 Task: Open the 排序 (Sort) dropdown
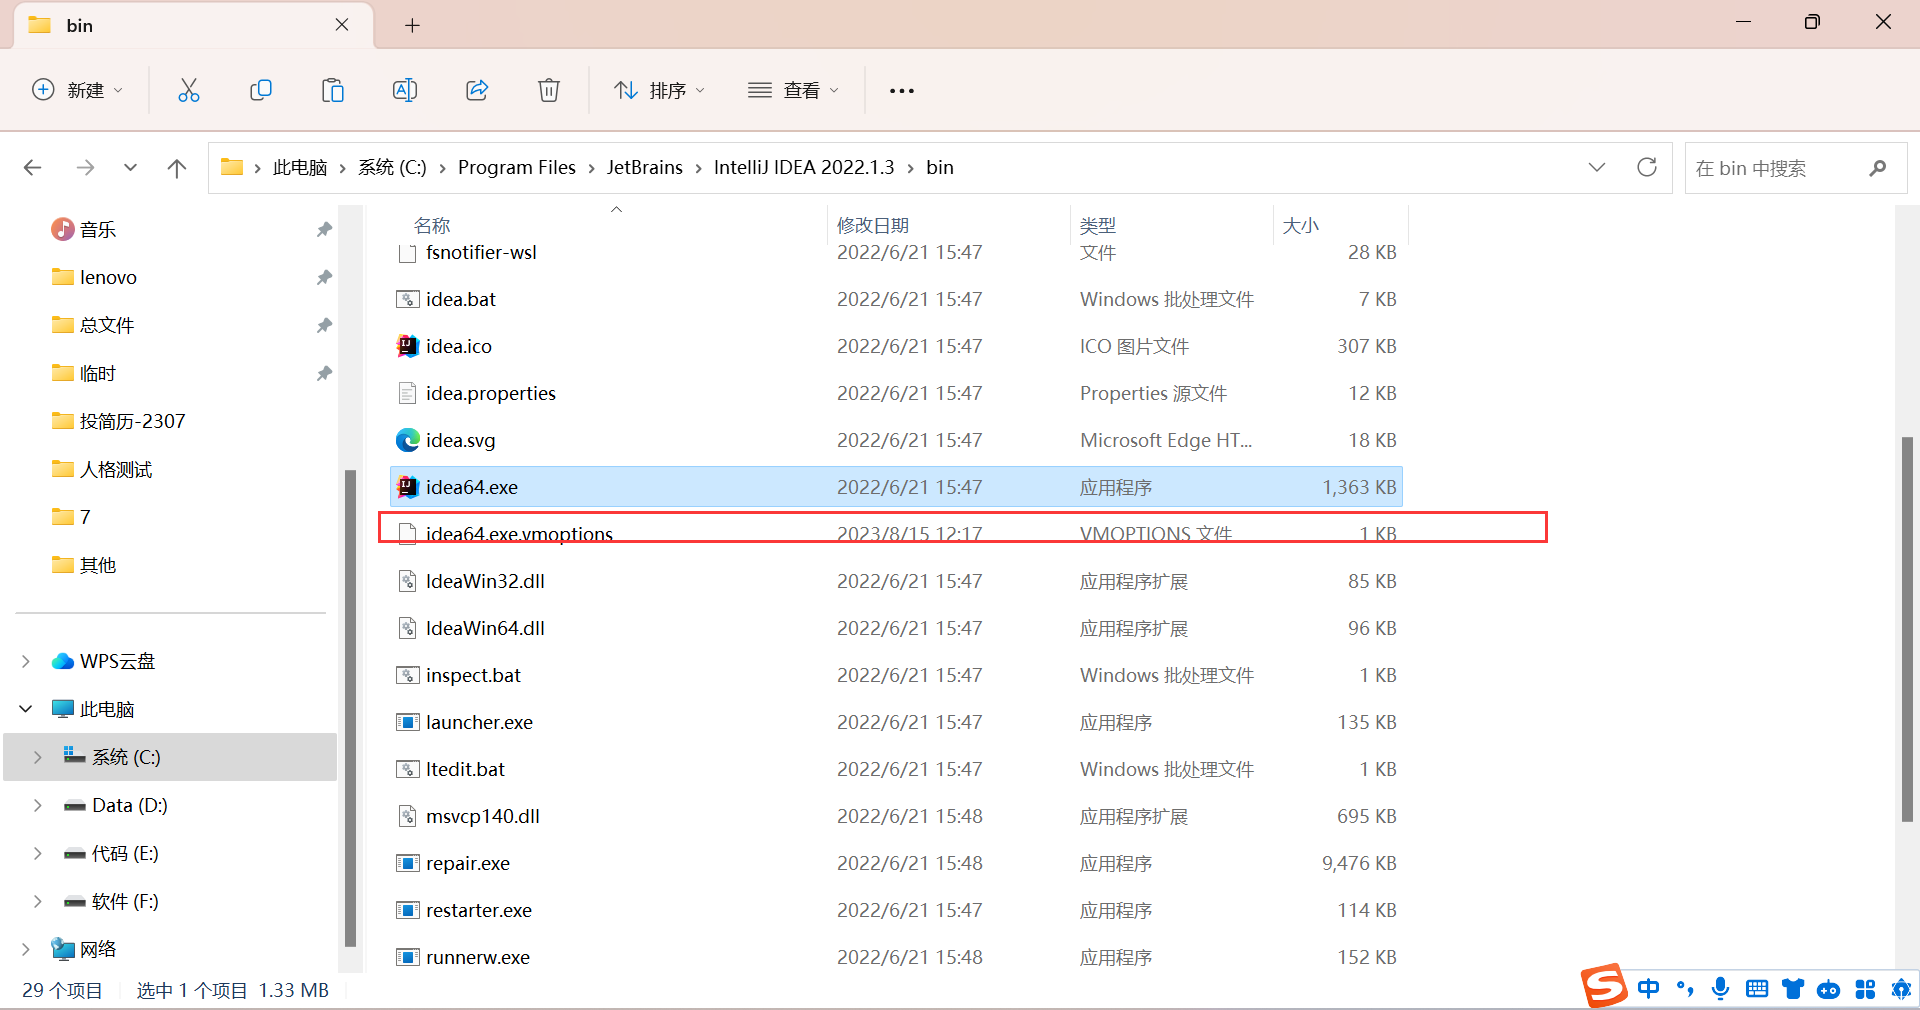click(x=660, y=90)
